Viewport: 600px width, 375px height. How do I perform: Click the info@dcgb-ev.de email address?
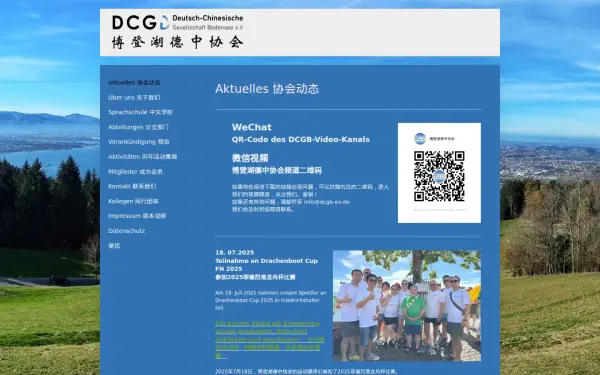[x=326, y=202]
